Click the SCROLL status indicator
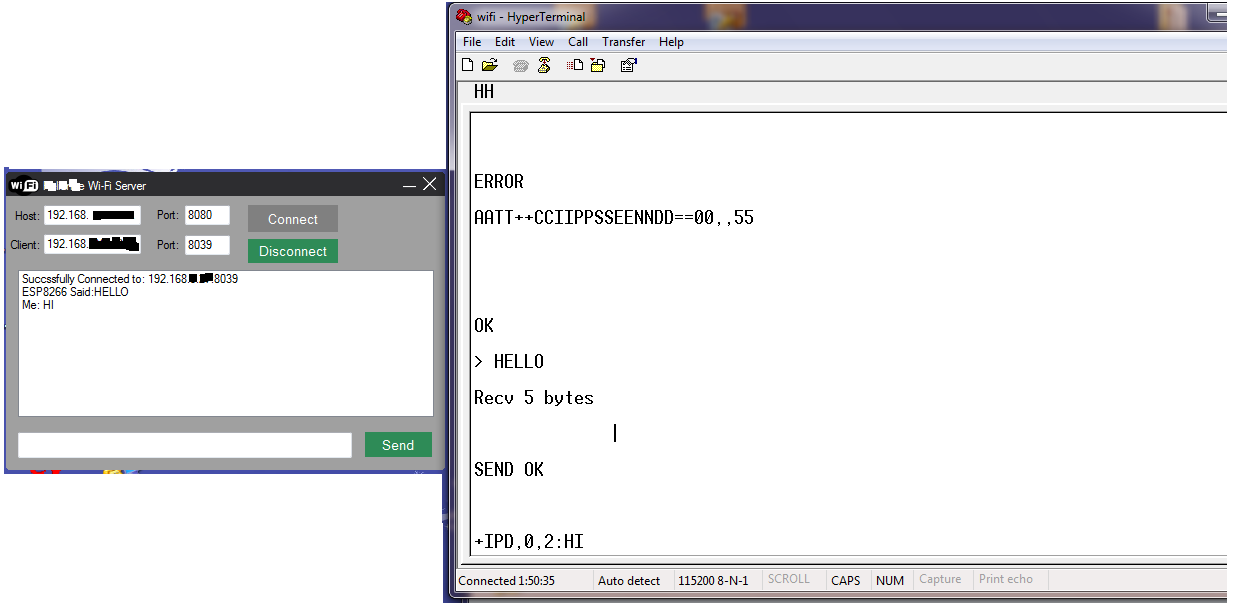This screenshot has height=603, width=1238. point(789,579)
